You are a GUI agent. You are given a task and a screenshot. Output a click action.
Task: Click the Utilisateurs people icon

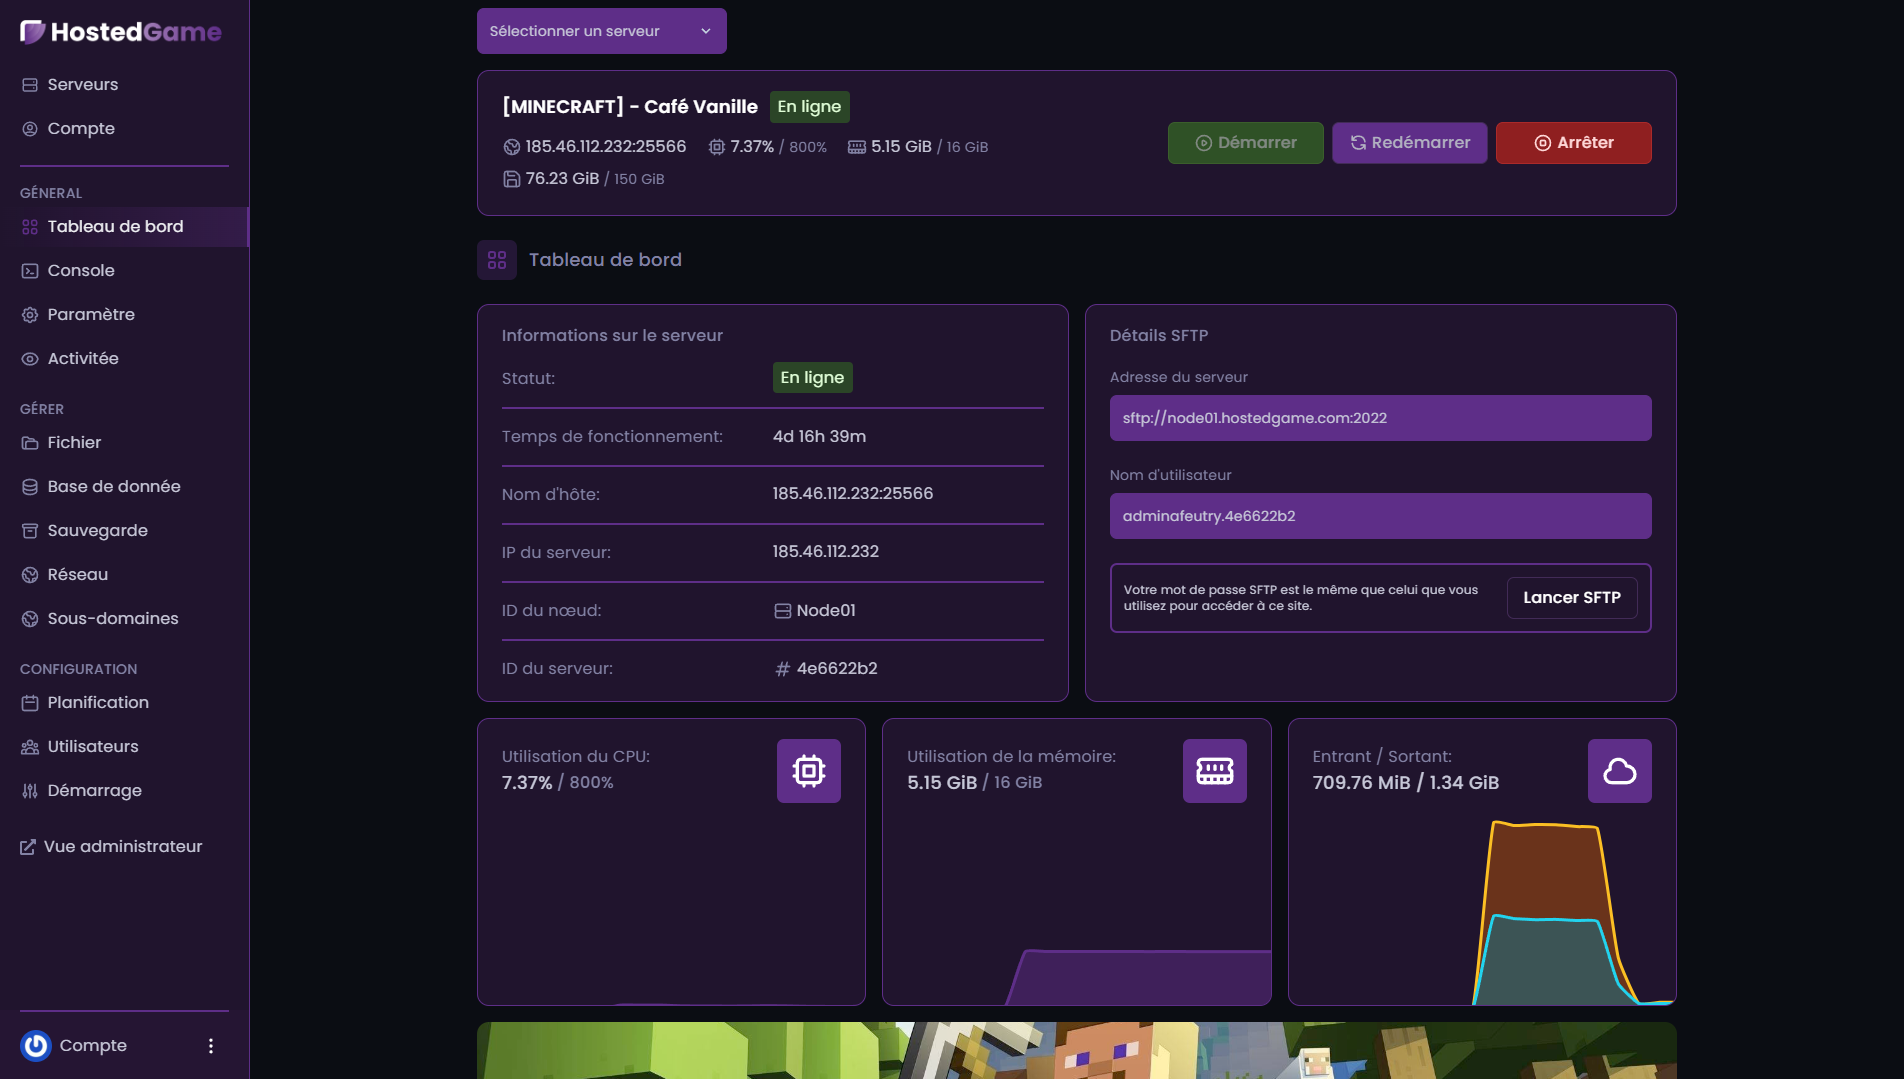coord(30,747)
